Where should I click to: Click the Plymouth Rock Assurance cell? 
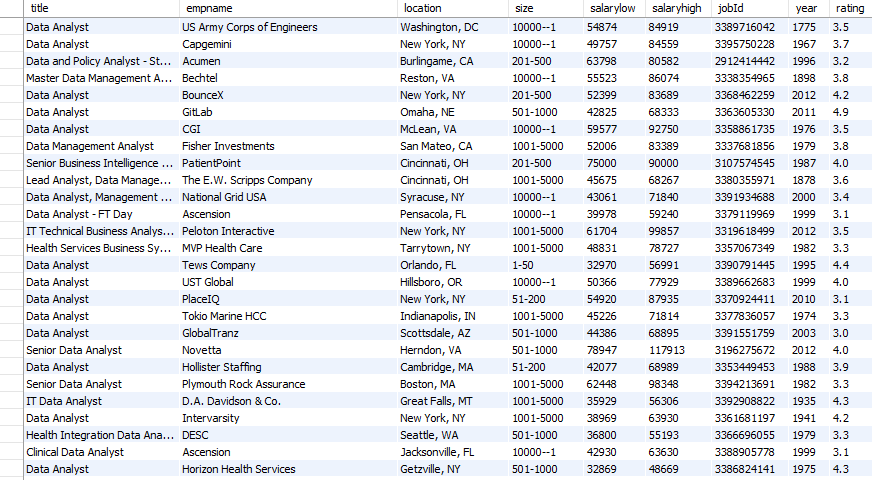tap(288, 384)
